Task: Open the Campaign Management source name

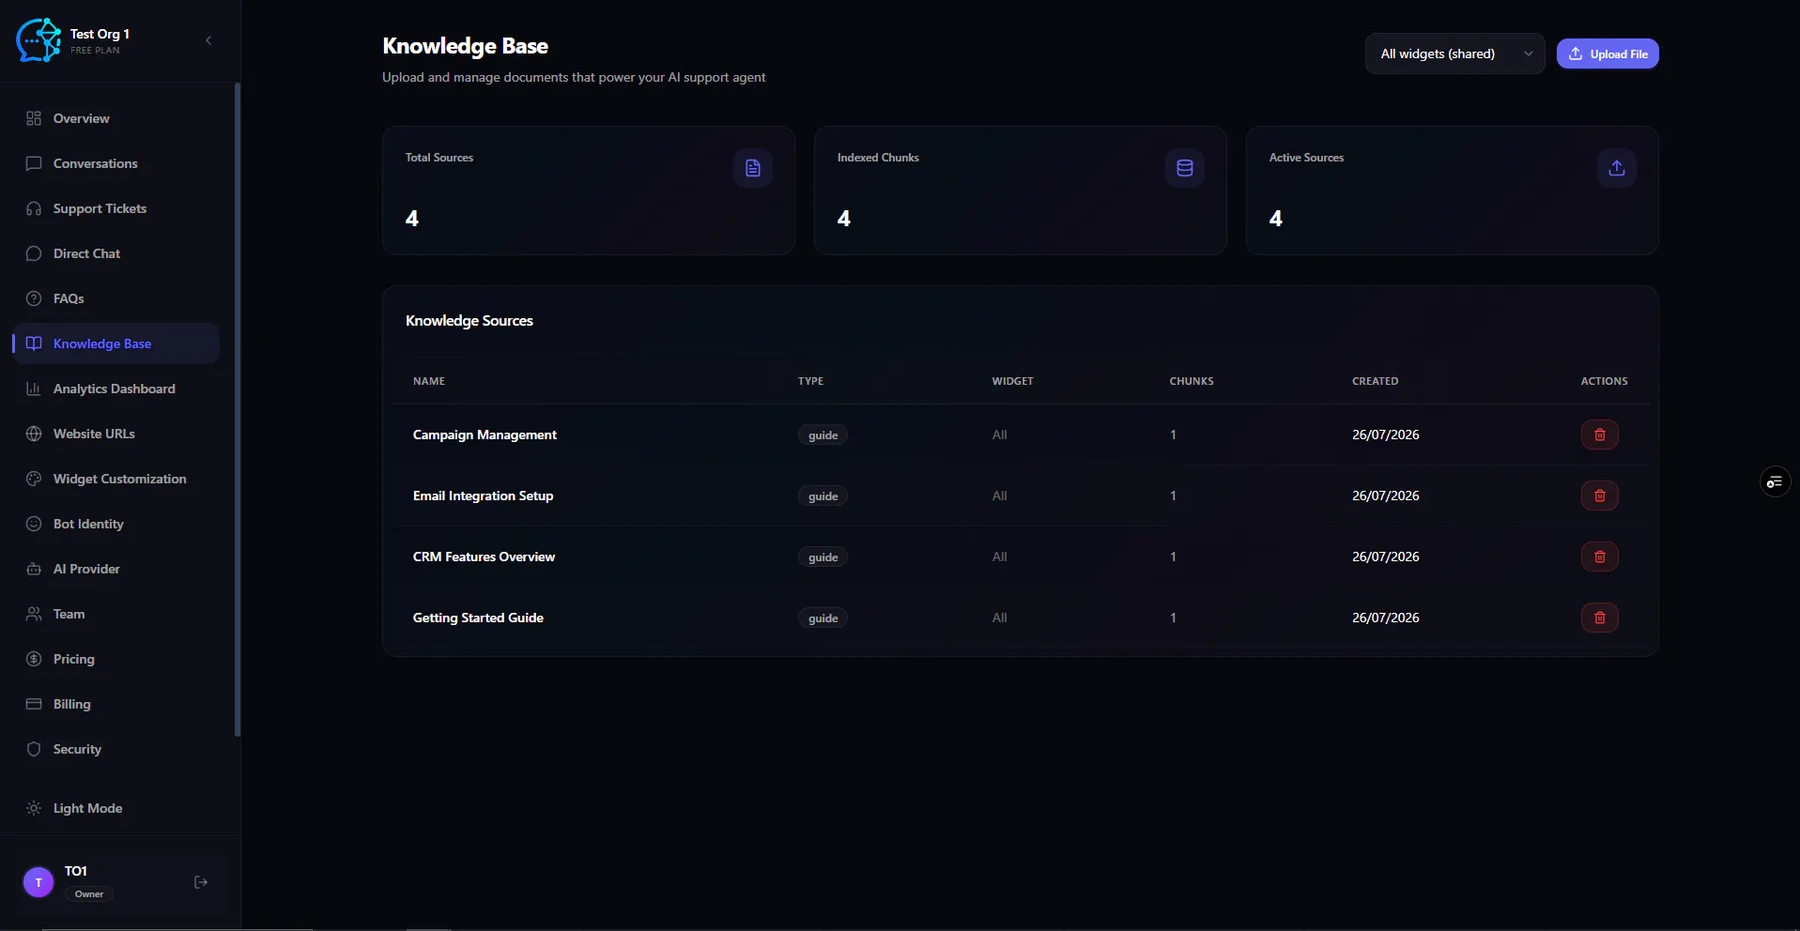Action: pos(485,435)
